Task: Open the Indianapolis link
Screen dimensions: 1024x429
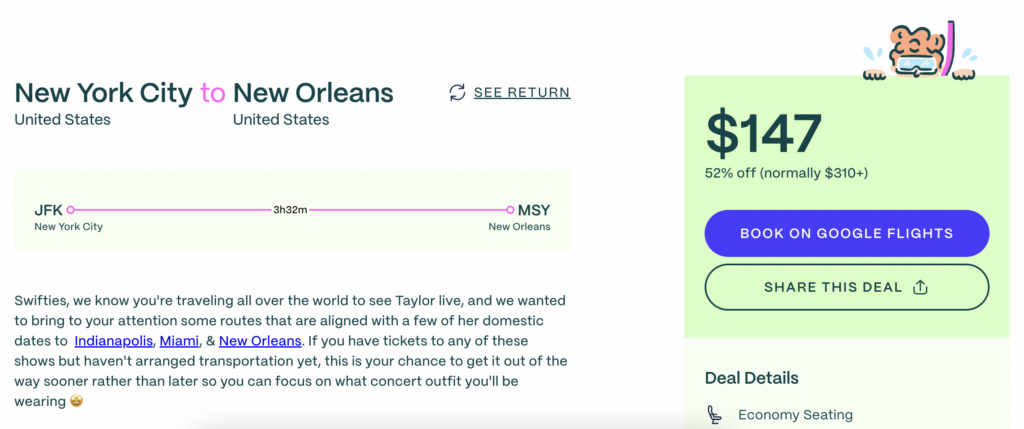Action: pyautogui.click(x=114, y=341)
